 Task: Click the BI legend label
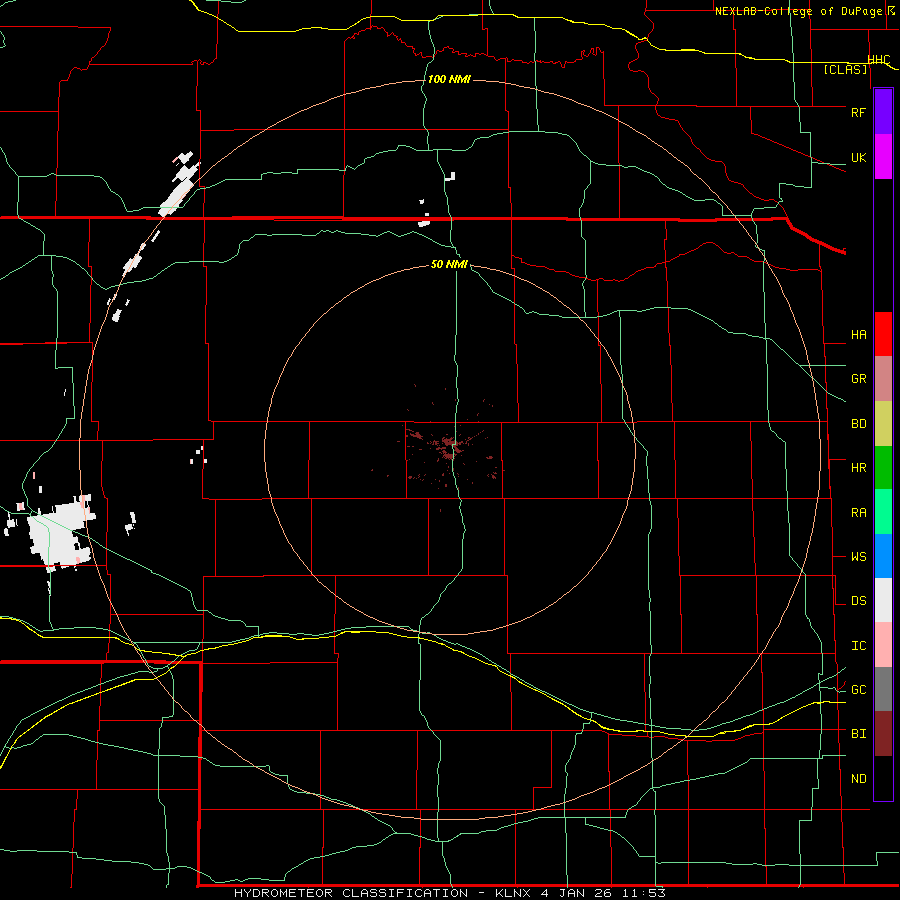pos(859,734)
